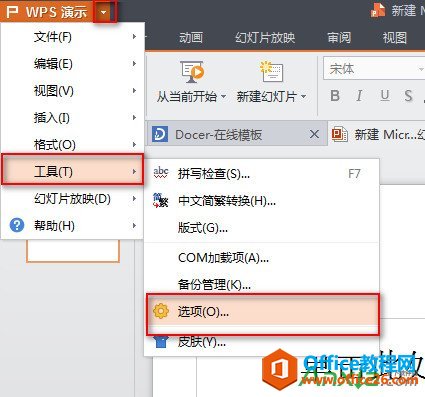Open the 帮助(H) menu
This screenshot has width=425, height=397.
73,226
